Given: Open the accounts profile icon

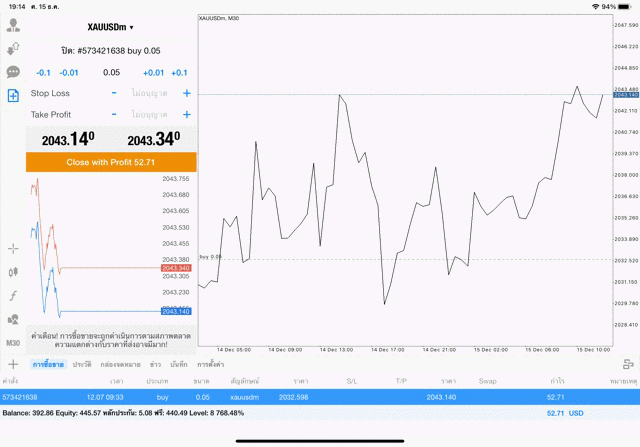Looking at the screenshot, I should (x=13, y=25).
